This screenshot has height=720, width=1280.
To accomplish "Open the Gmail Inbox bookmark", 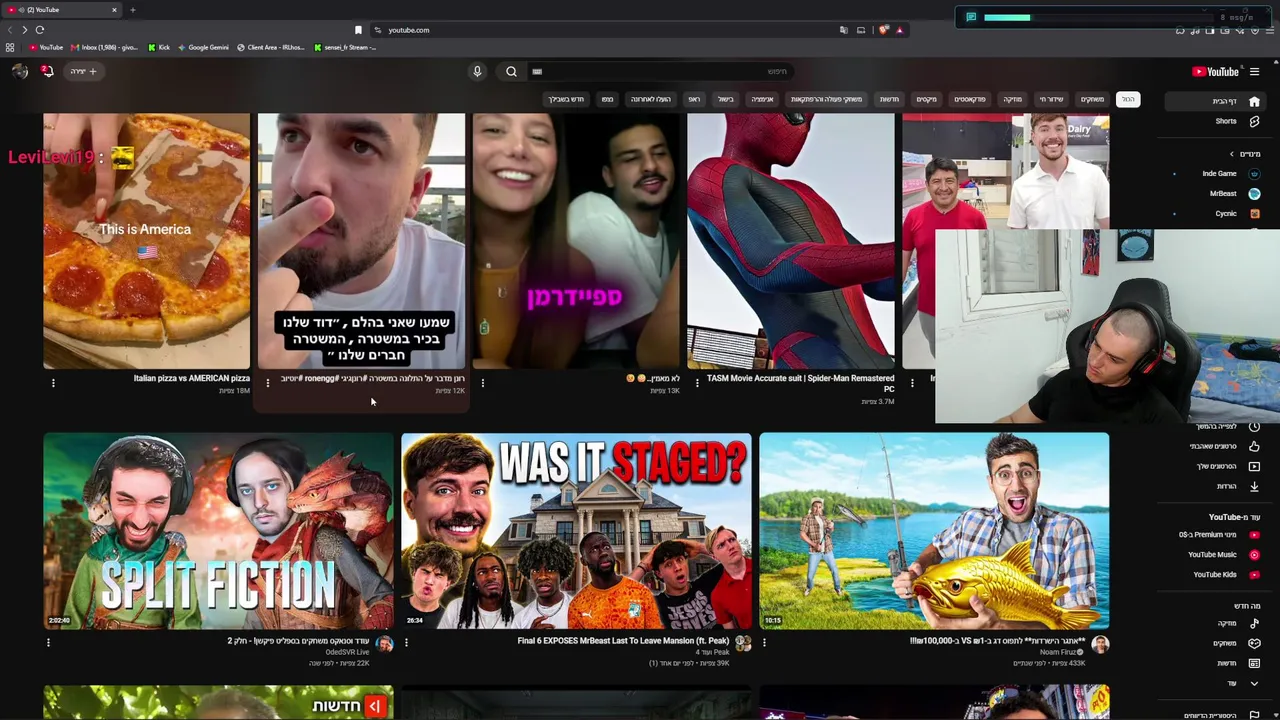I will pyautogui.click(x=104, y=47).
